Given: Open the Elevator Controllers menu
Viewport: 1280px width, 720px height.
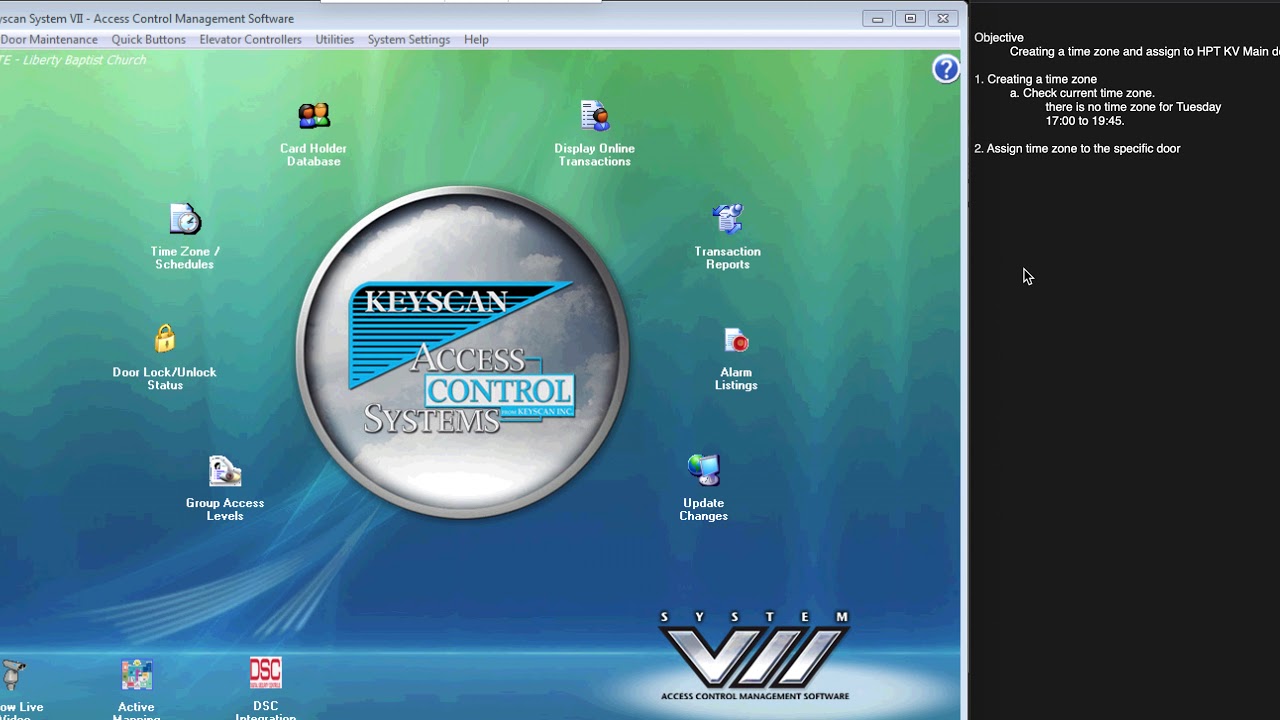Looking at the screenshot, I should click(250, 40).
